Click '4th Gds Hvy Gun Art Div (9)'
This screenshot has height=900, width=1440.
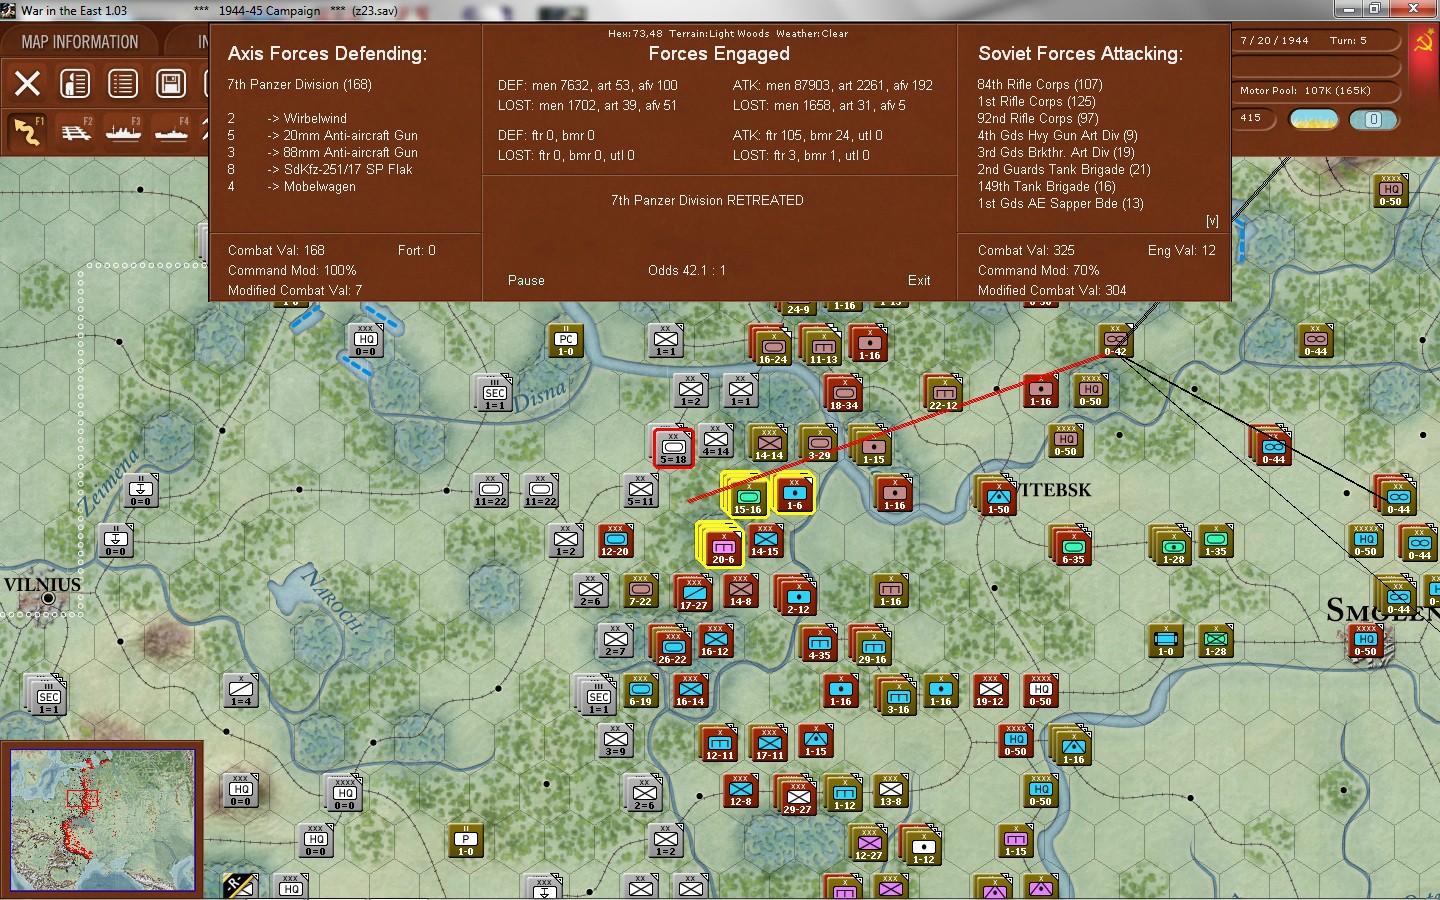(1057, 136)
